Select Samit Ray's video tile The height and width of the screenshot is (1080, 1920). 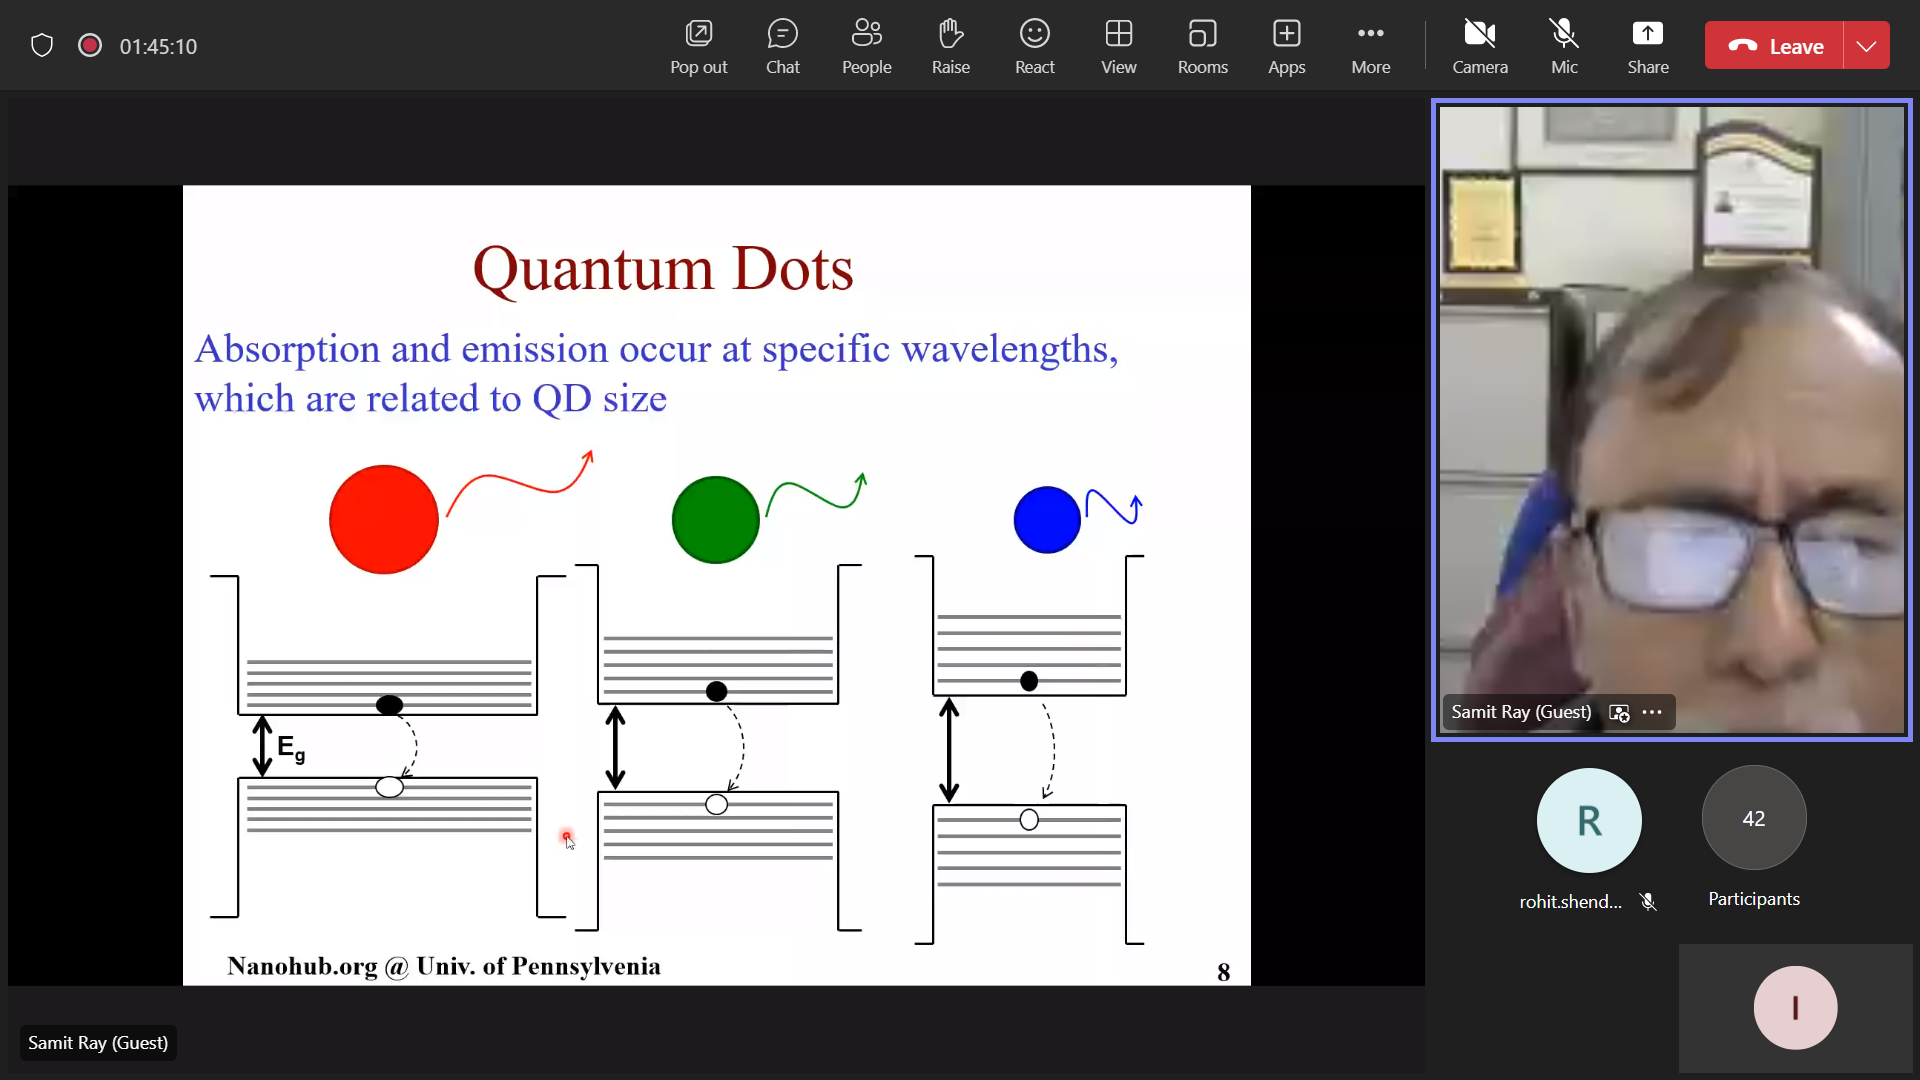[x=1671, y=420]
